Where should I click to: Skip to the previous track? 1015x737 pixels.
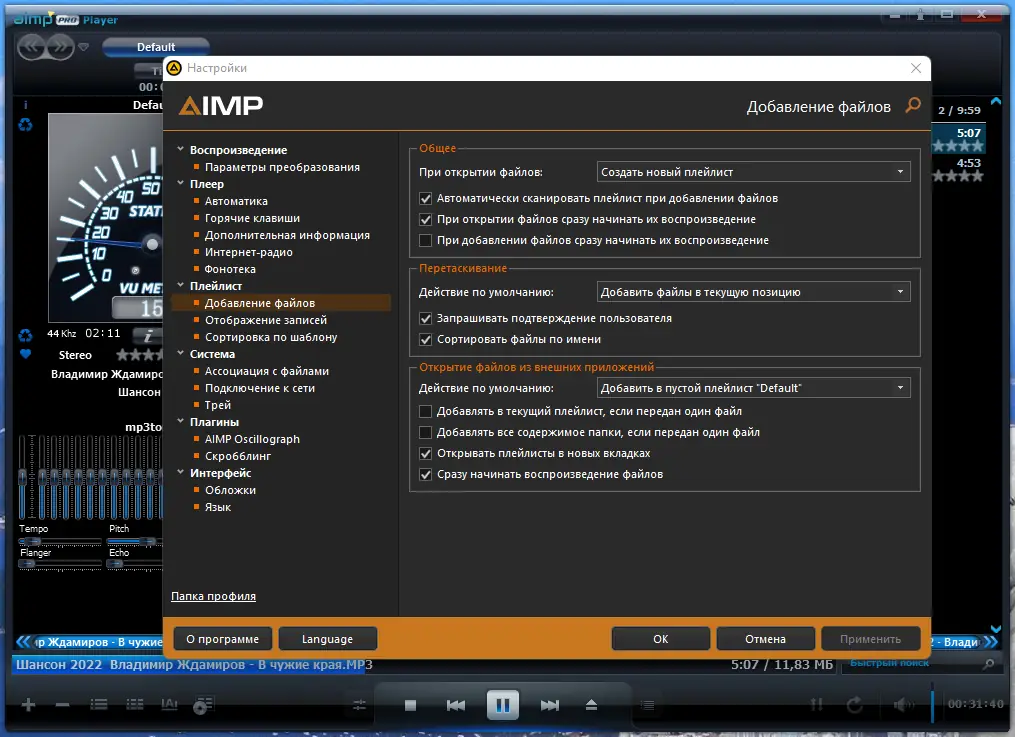pyautogui.click(x=456, y=705)
